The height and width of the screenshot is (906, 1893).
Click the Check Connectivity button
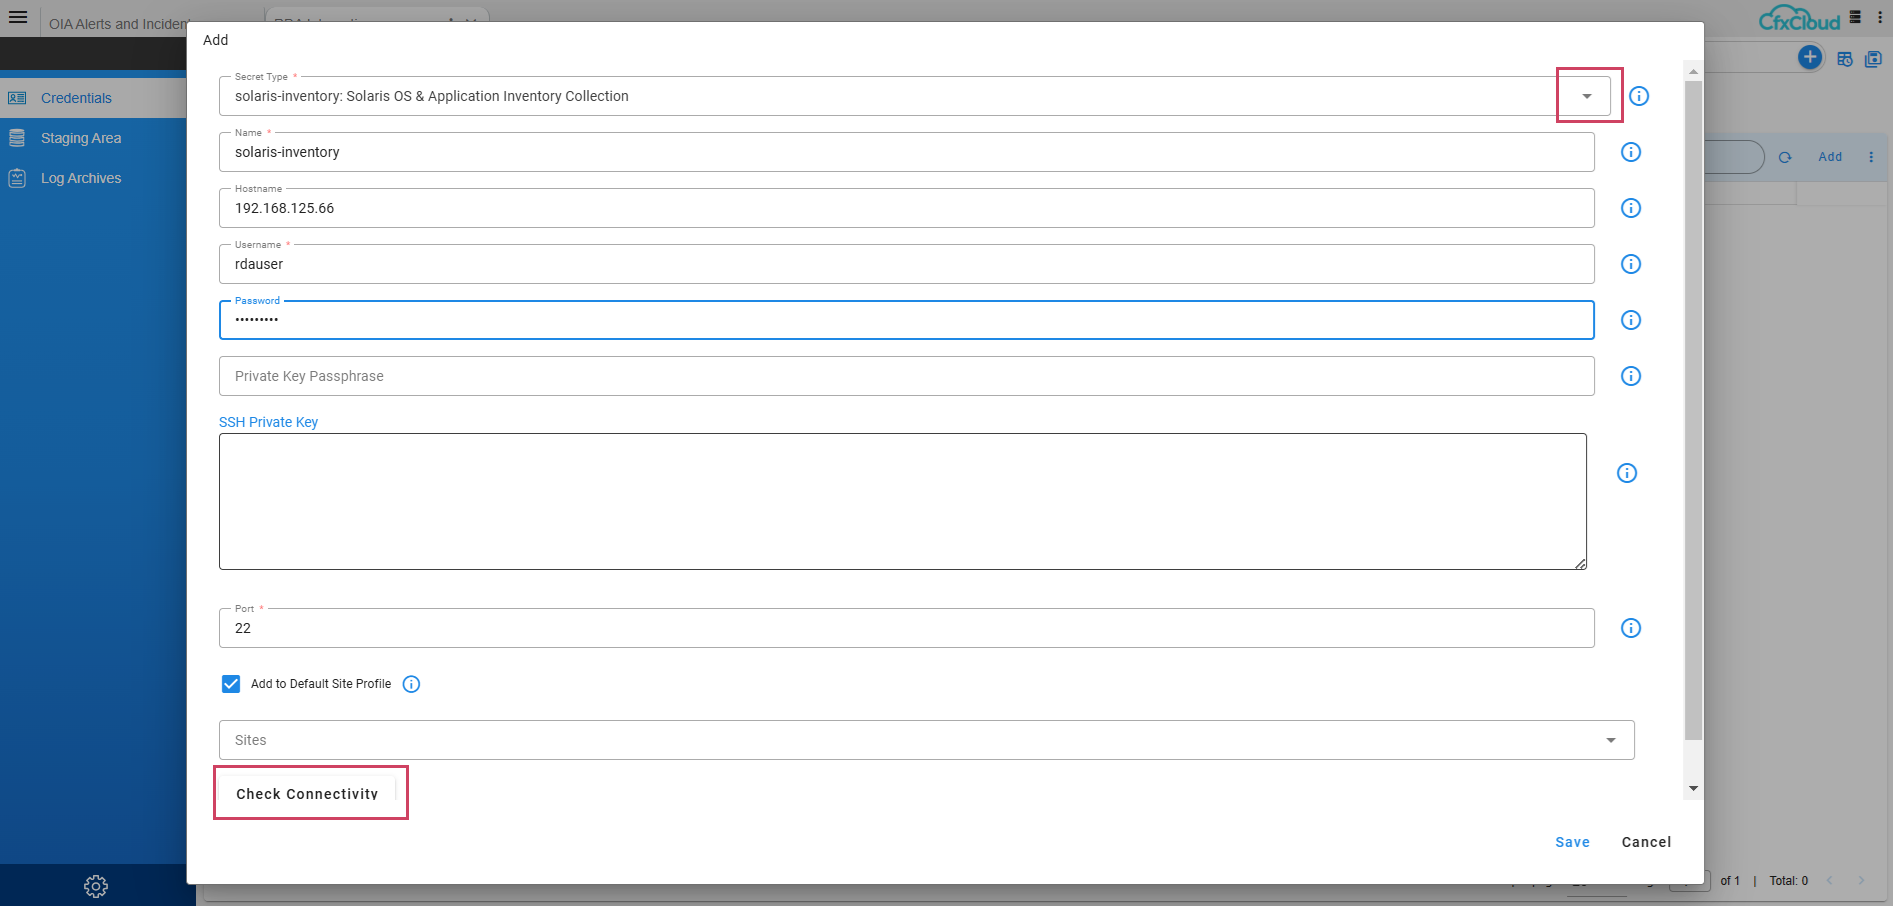point(307,794)
